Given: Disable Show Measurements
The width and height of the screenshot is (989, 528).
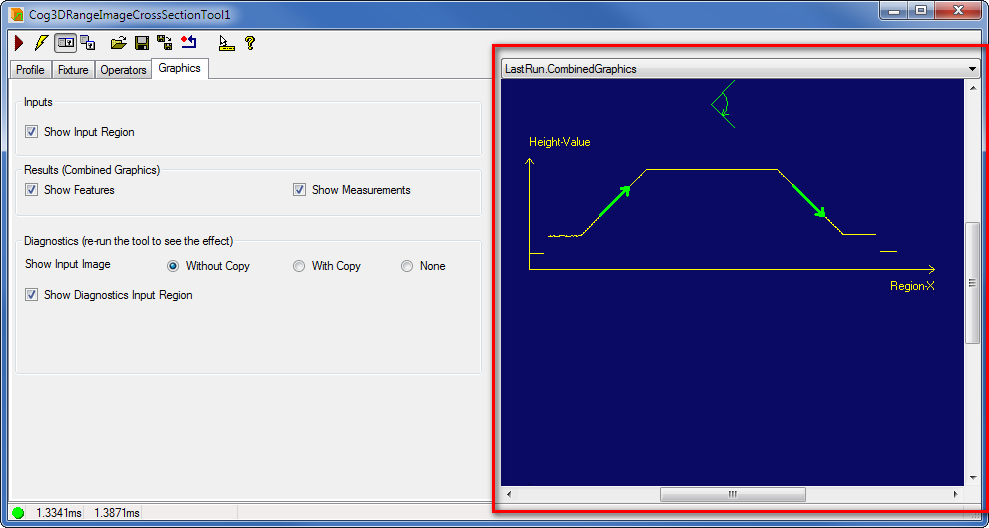Looking at the screenshot, I should [300, 190].
